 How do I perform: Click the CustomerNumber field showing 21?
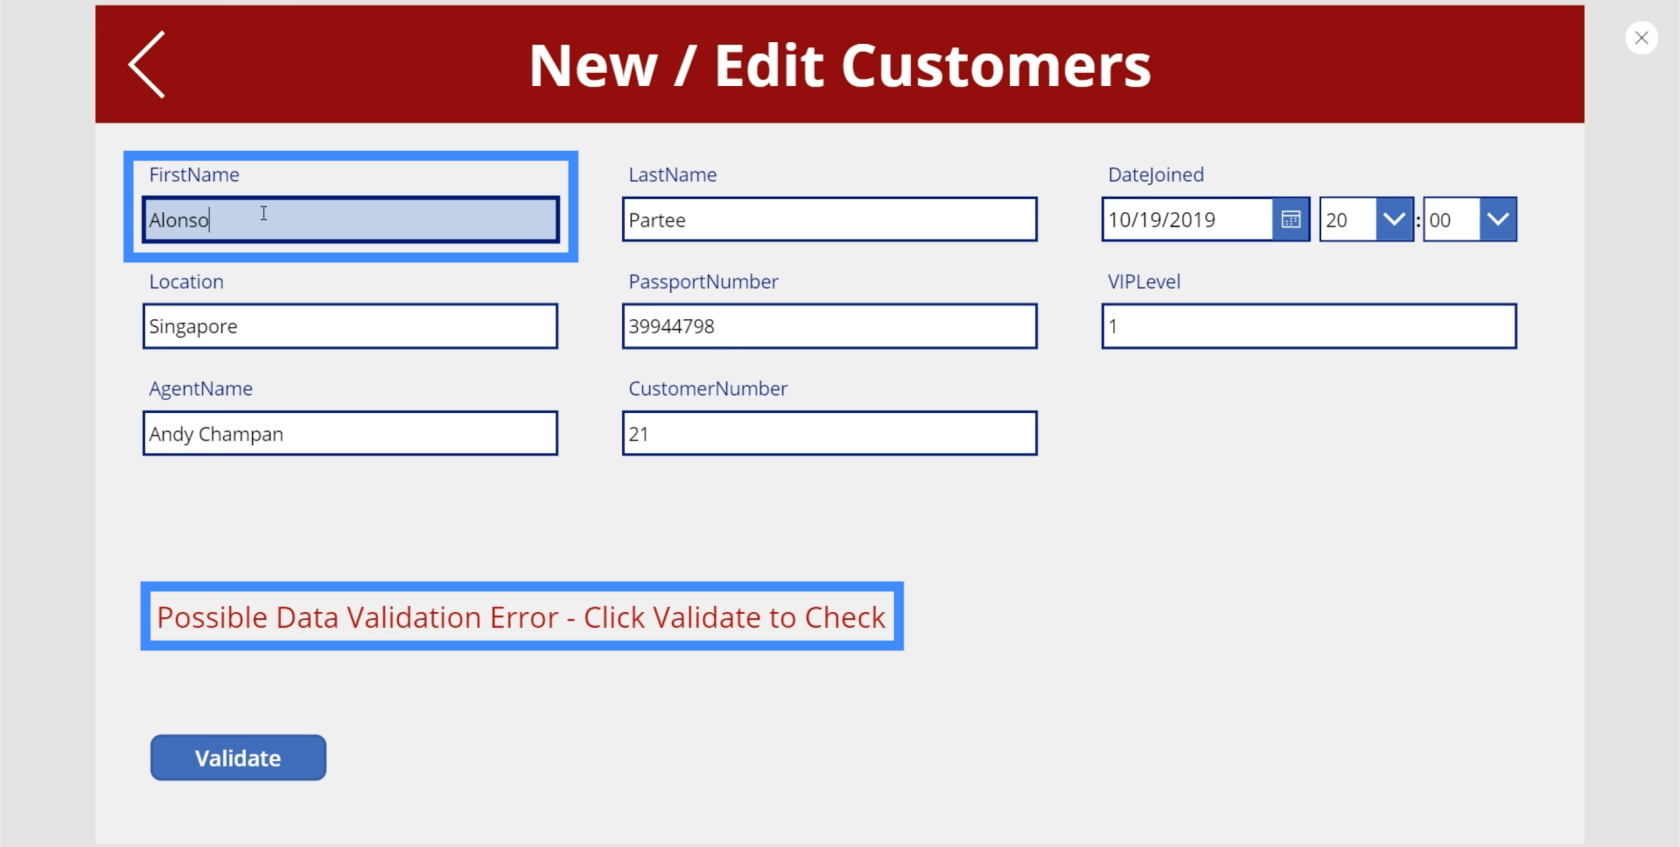click(829, 433)
